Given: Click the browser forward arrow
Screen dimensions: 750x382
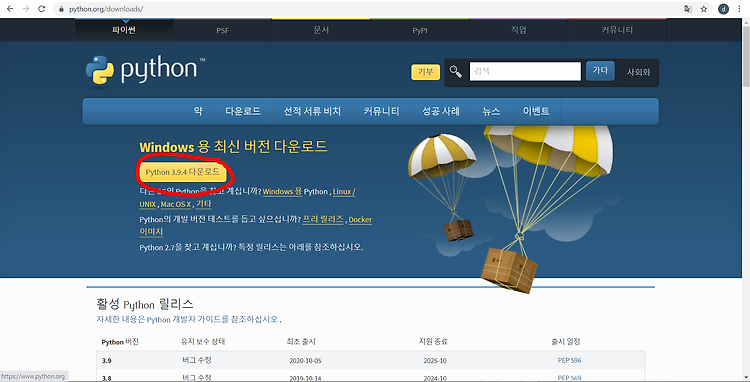Looking at the screenshot, I should (26, 9).
